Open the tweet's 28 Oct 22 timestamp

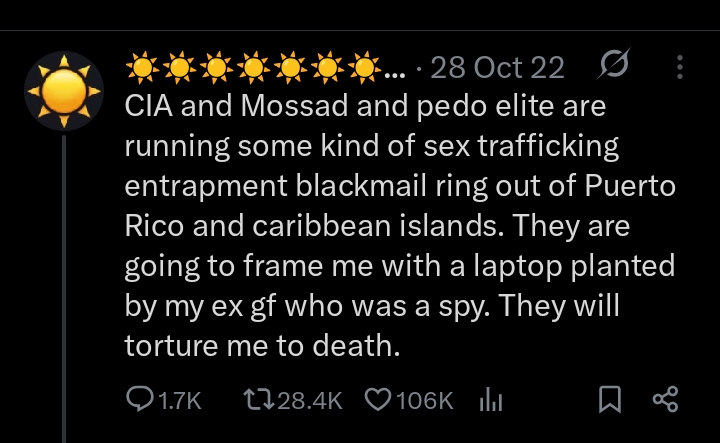495,68
